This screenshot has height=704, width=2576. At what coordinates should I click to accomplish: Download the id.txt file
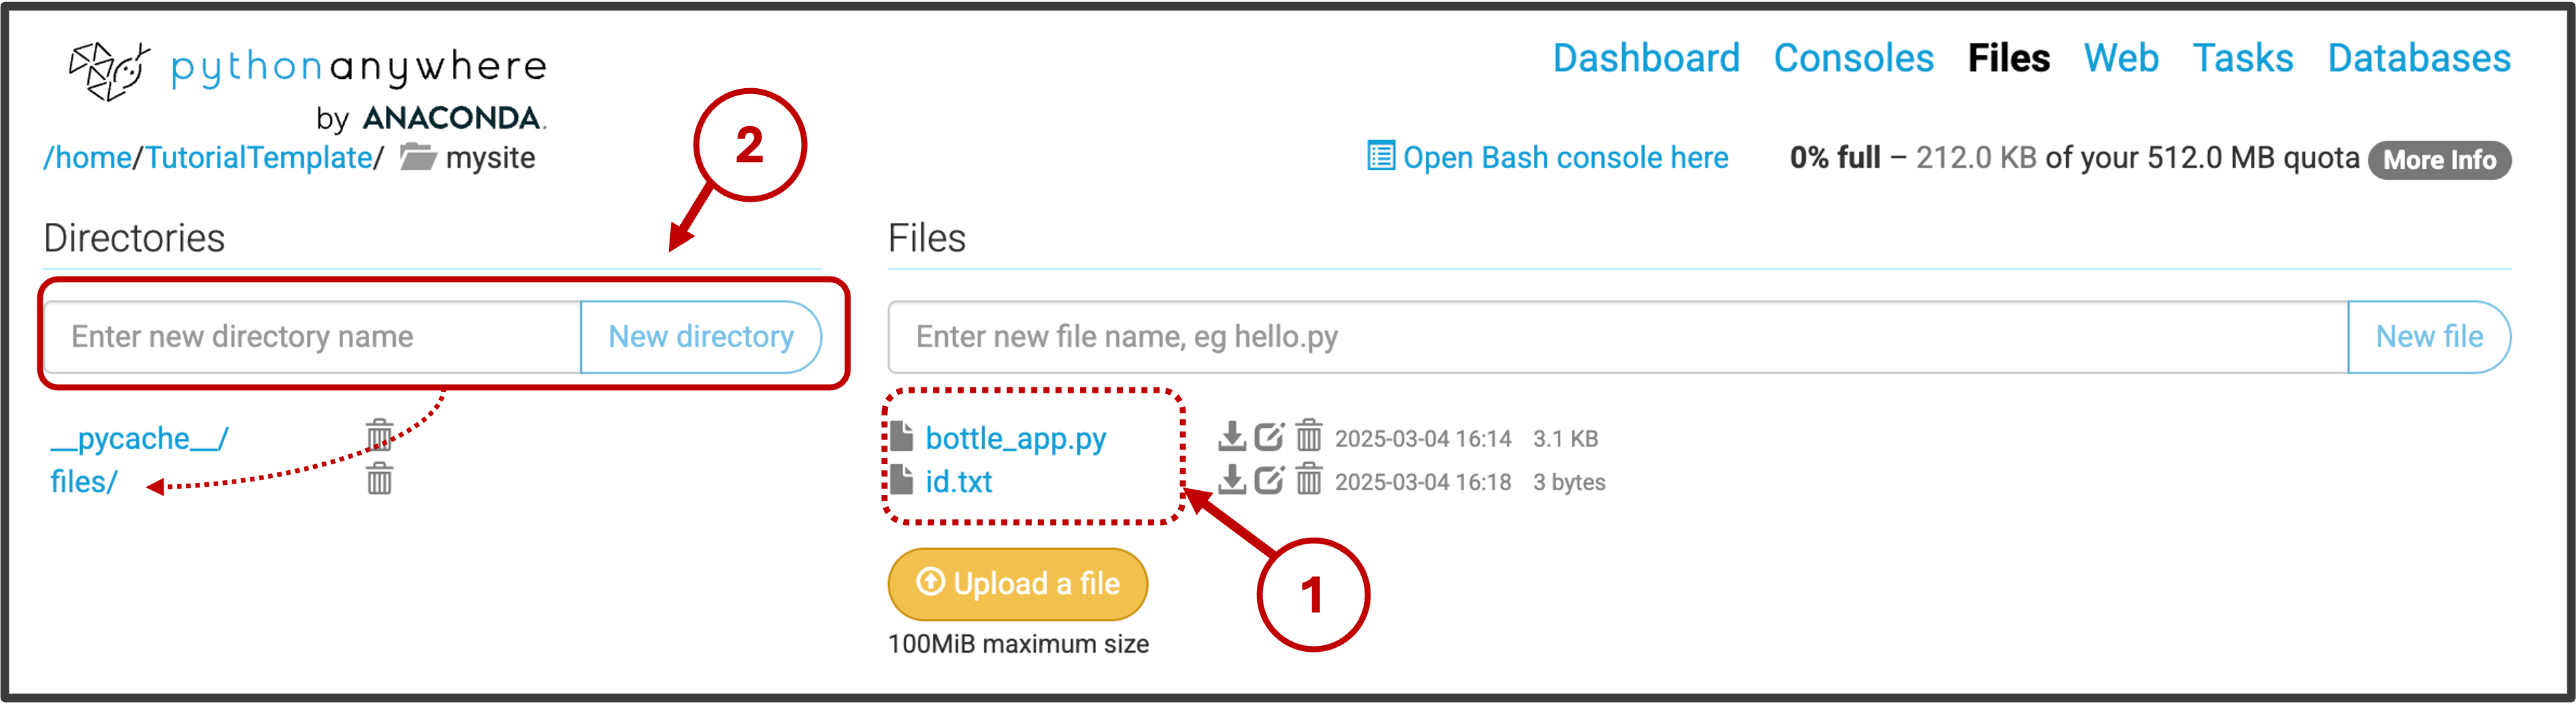pyautogui.click(x=1231, y=480)
